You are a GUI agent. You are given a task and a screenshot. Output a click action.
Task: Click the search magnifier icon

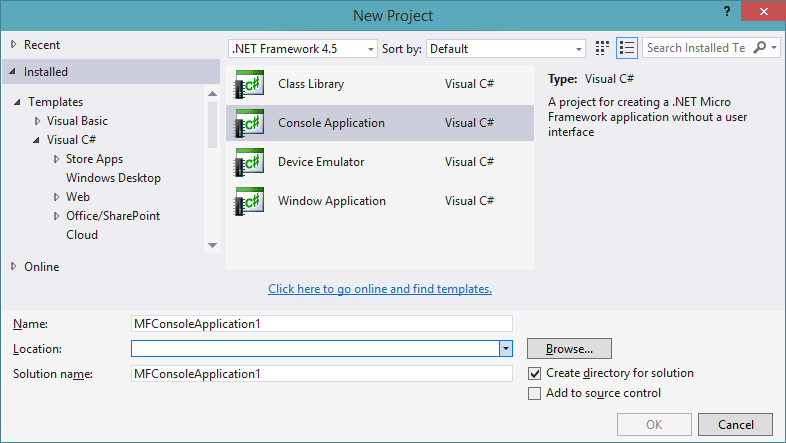click(x=761, y=48)
